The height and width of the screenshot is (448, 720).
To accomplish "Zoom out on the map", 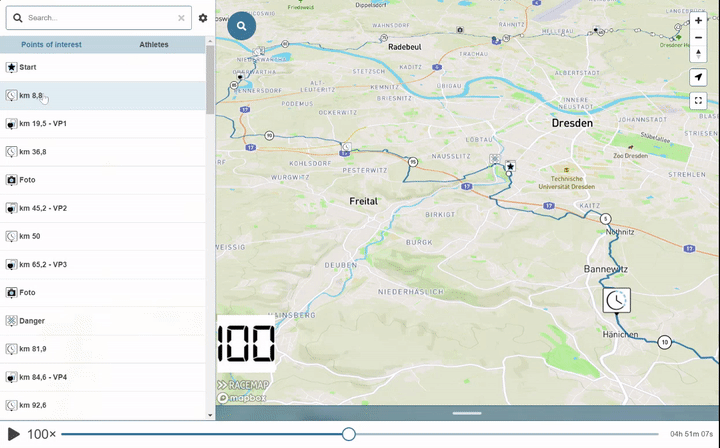I will [x=698, y=38].
